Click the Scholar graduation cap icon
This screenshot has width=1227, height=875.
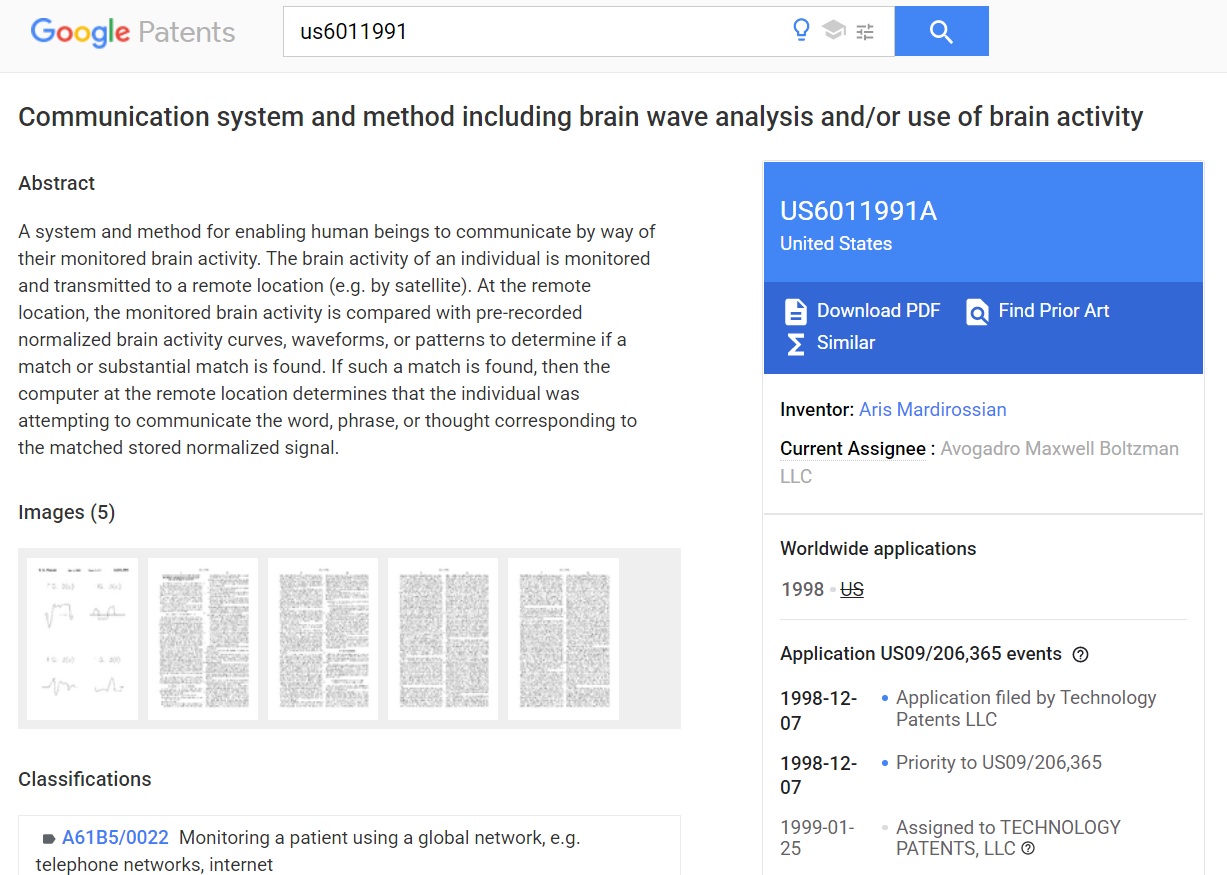coord(833,31)
